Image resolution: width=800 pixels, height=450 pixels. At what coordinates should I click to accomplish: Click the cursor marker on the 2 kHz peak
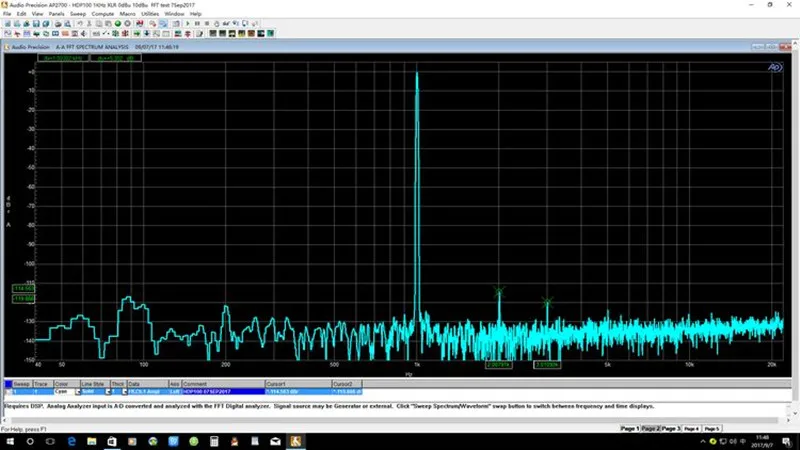[499, 292]
